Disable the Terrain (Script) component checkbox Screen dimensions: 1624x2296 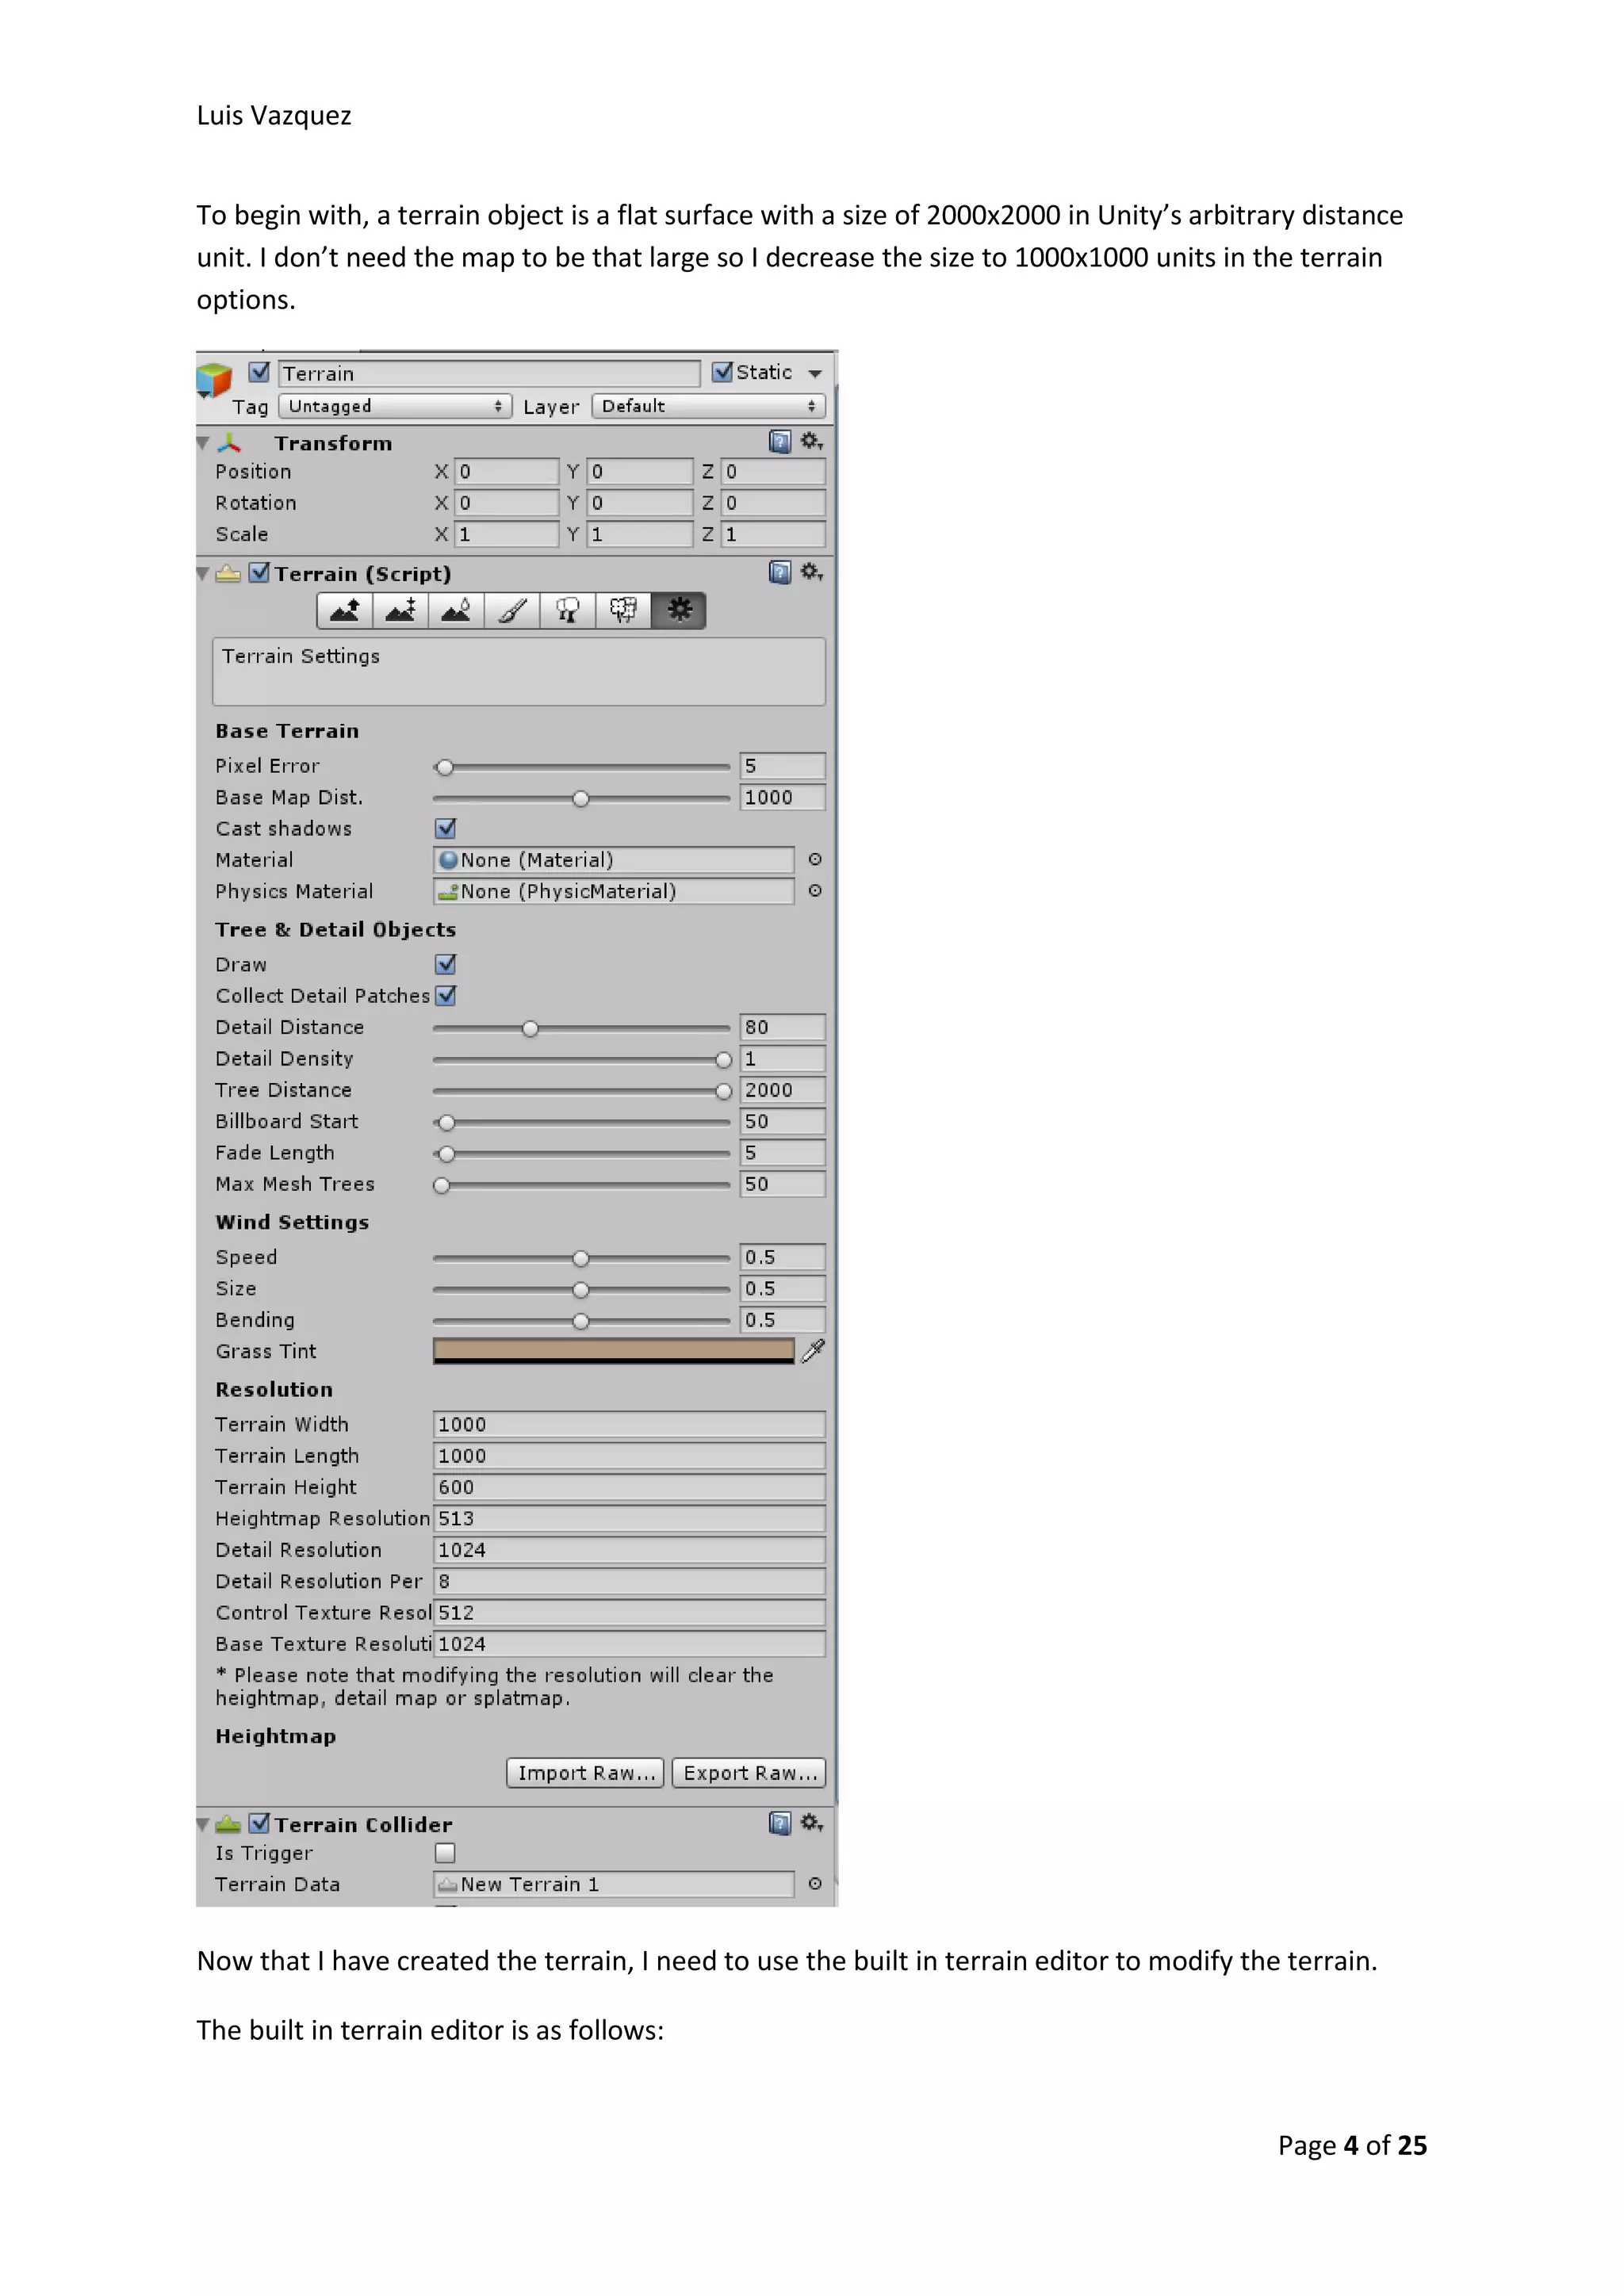coord(259,572)
